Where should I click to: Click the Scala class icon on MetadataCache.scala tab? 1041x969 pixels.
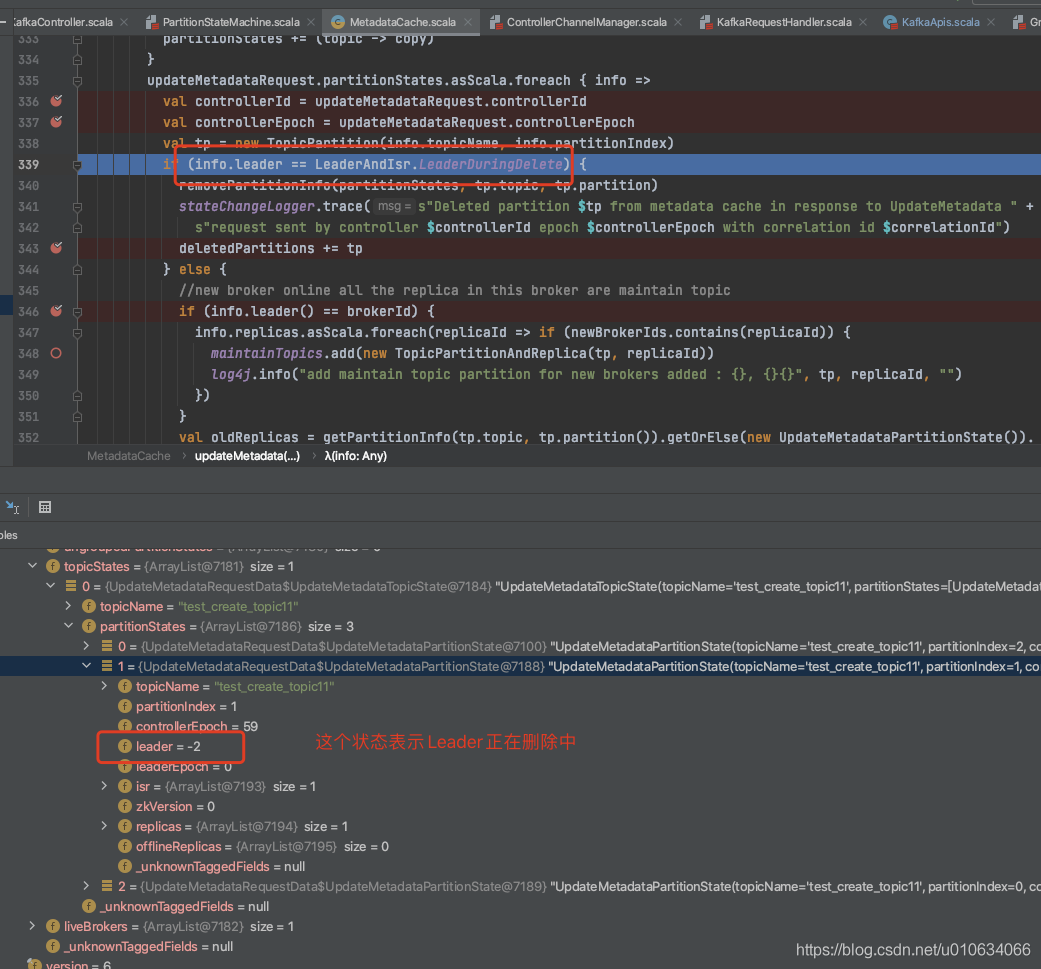click(338, 22)
